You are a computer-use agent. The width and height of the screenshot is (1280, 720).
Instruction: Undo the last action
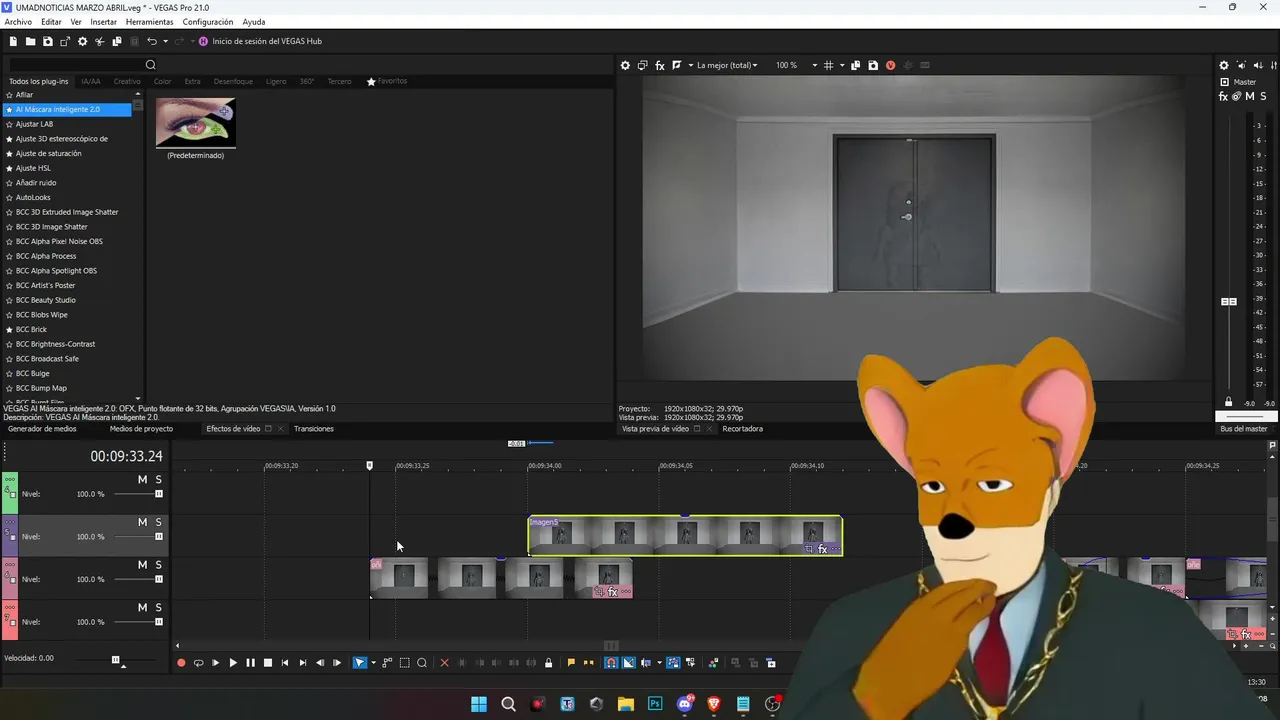pyautogui.click(x=152, y=41)
